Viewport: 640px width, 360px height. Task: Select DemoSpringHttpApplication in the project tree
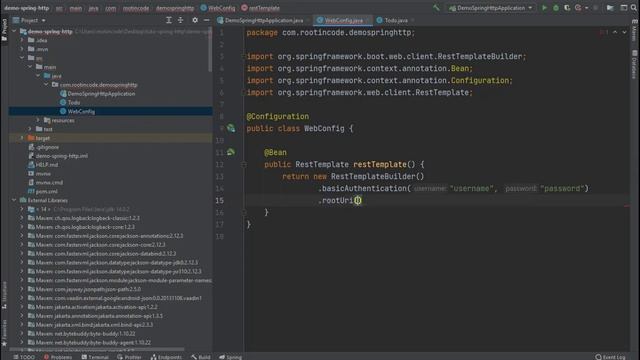pyautogui.click(x=101, y=93)
